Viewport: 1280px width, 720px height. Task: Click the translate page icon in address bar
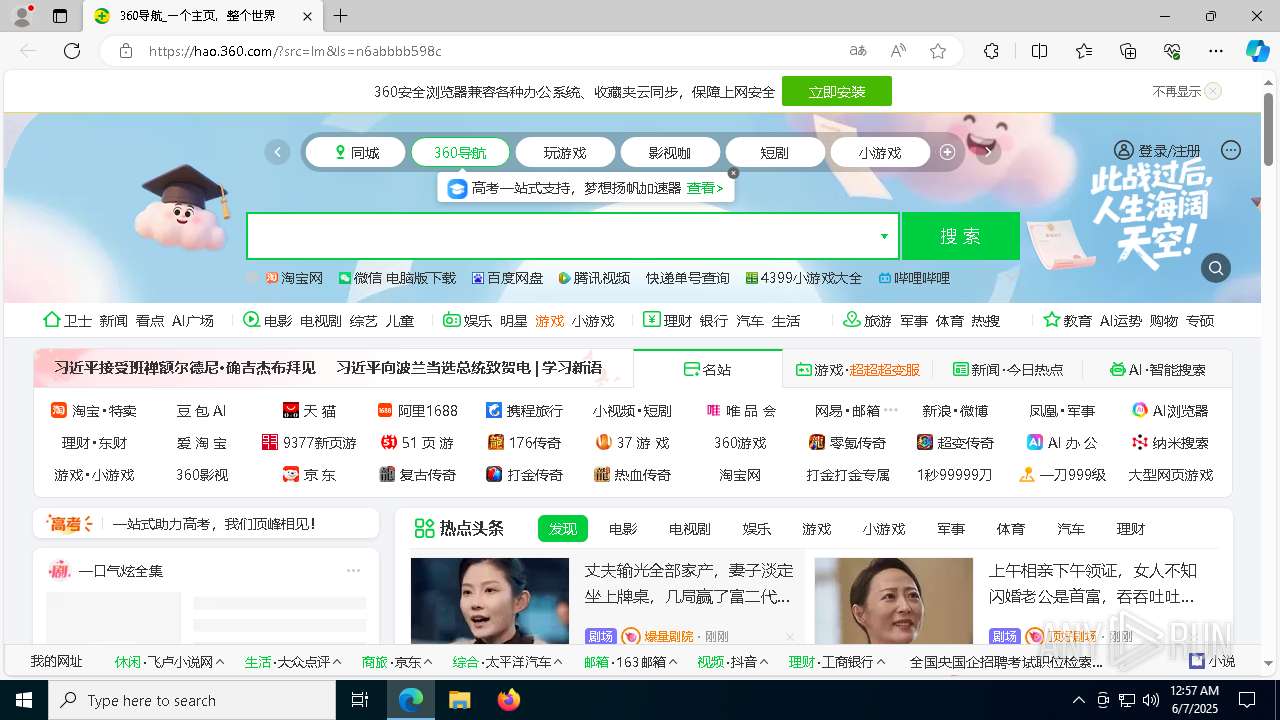pos(858,51)
